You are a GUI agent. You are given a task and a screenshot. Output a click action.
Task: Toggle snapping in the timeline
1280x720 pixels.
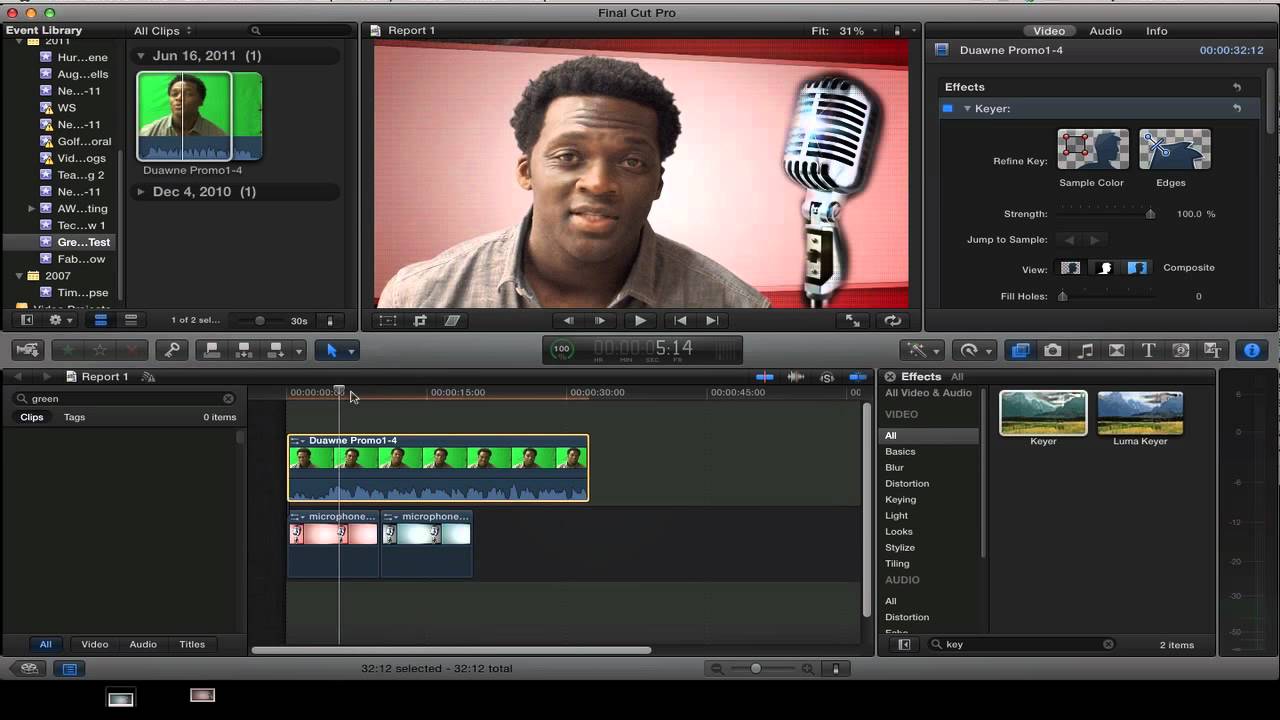point(858,377)
